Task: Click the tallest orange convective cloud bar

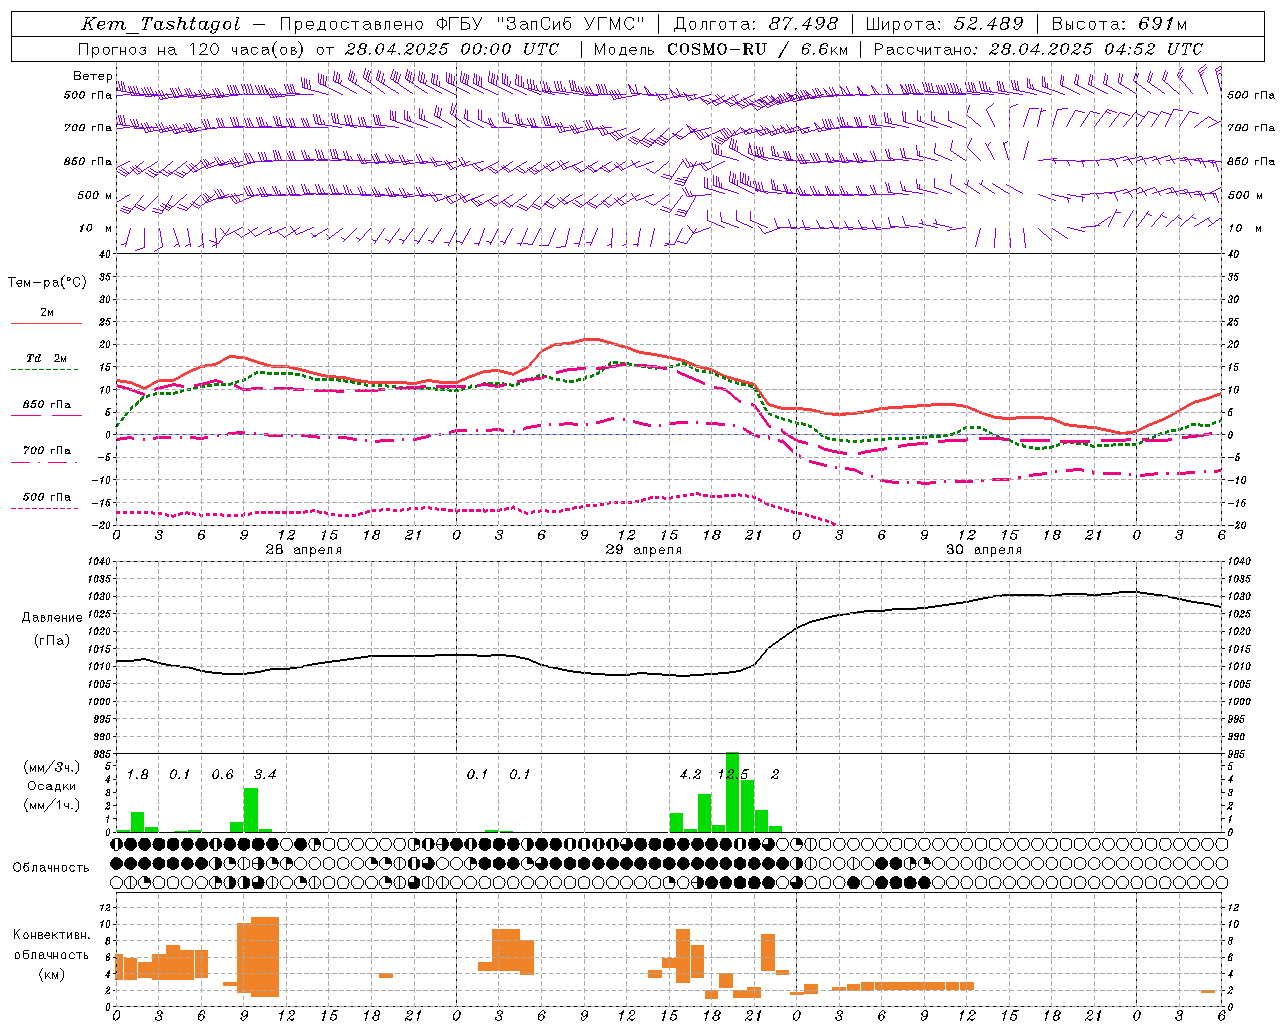Action: pos(265,957)
